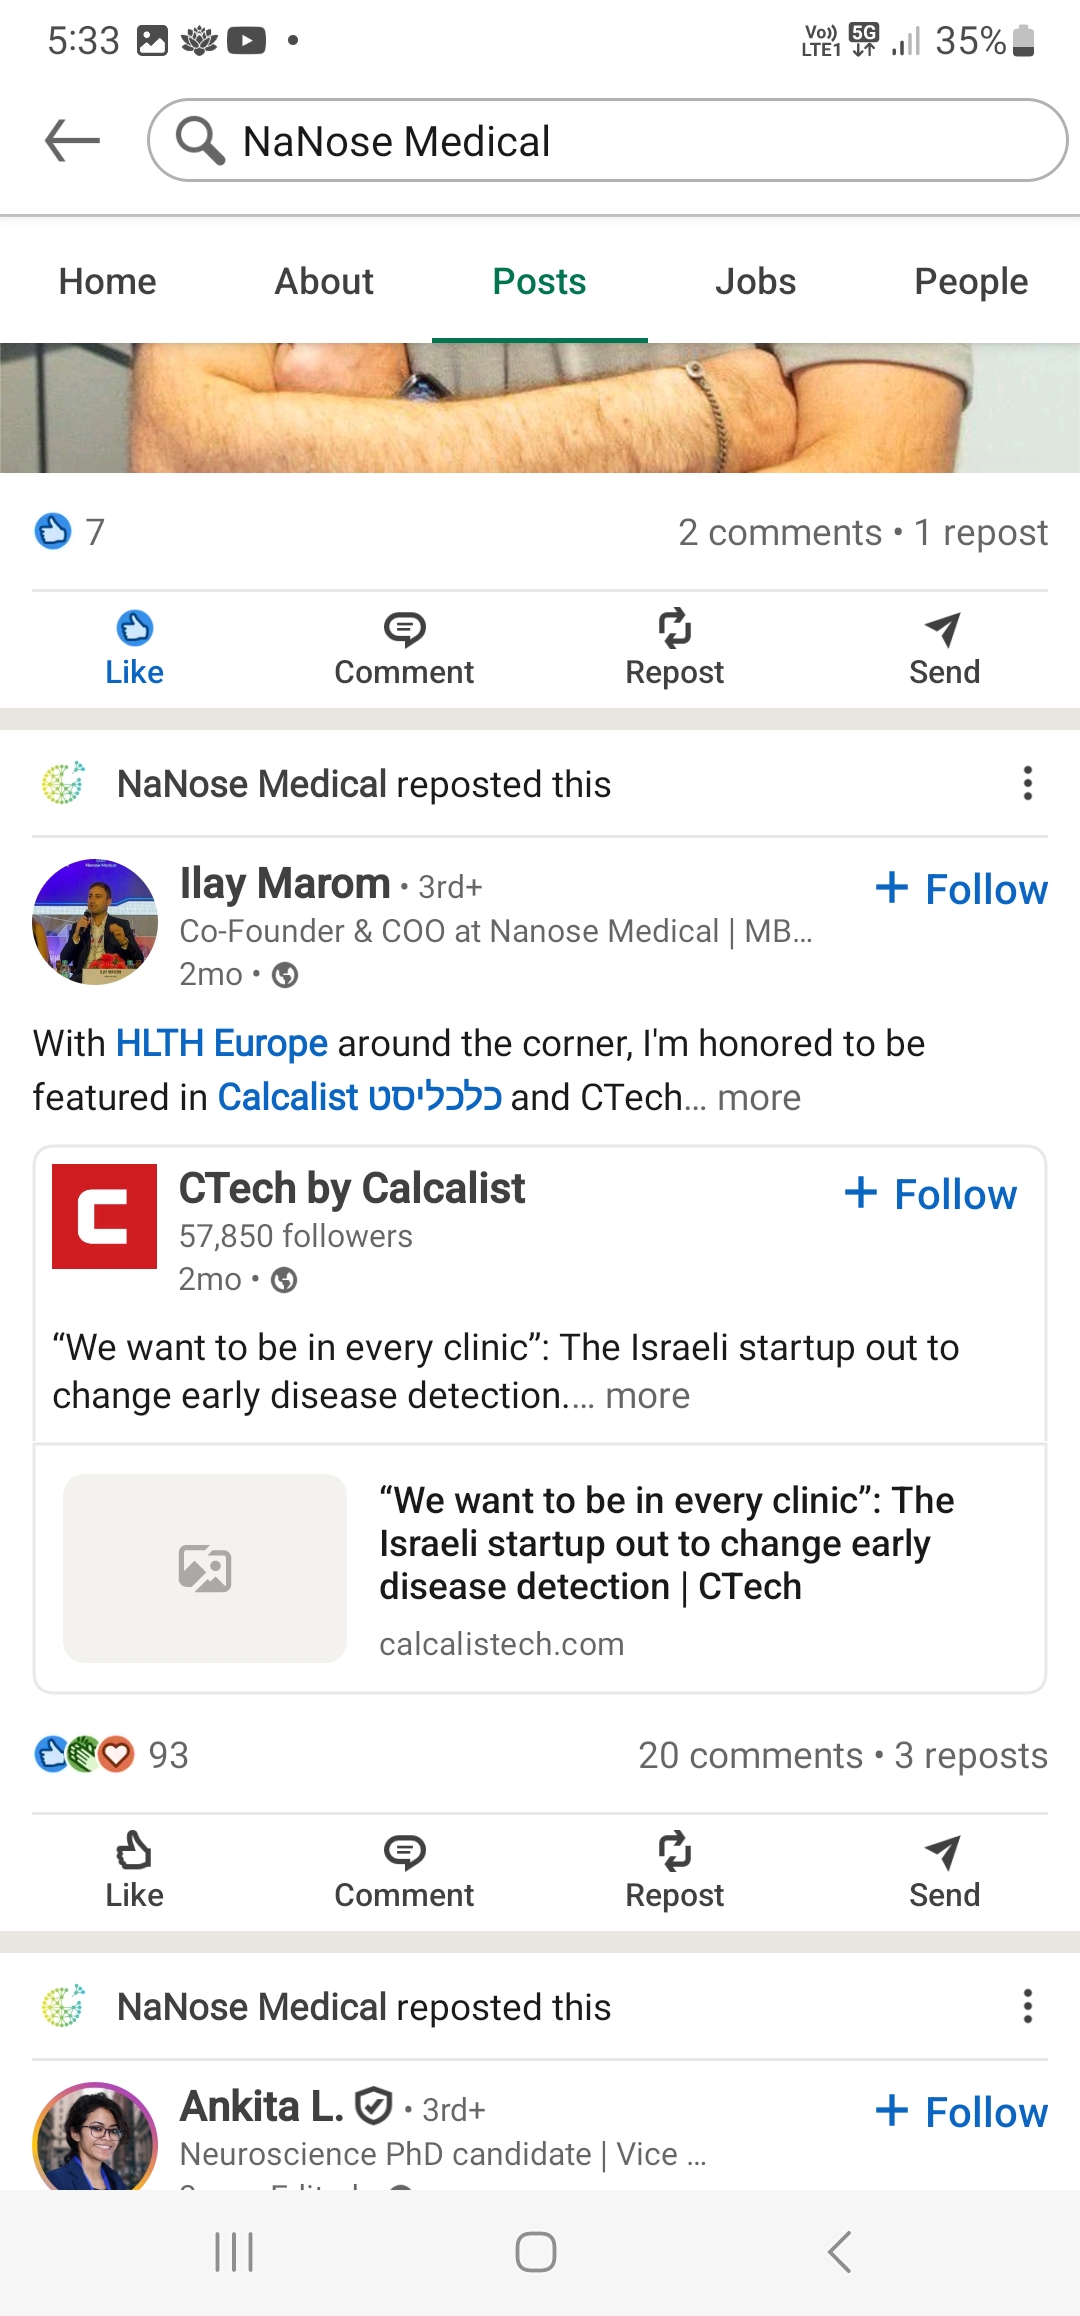The image size is (1080, 2316).
Task: Send Ilay Marom's post via Send icon
Action: (944, 1870)
